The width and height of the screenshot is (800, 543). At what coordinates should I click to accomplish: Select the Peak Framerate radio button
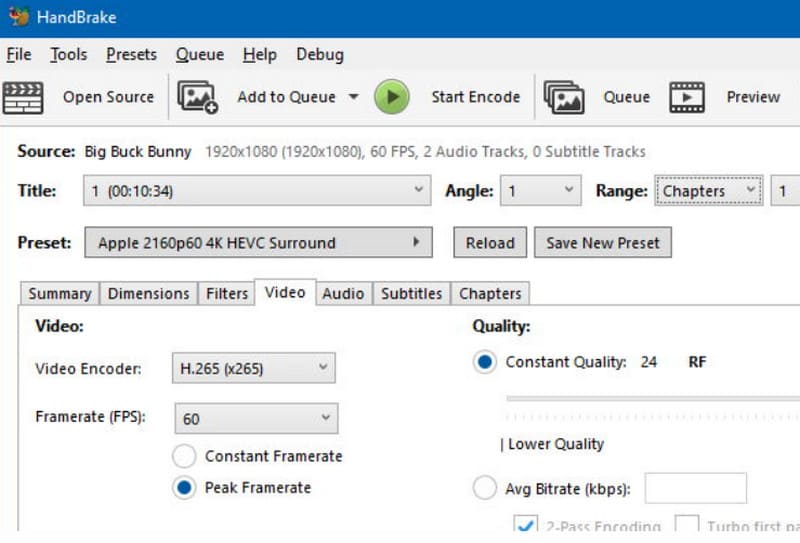(x=184, y=488)
